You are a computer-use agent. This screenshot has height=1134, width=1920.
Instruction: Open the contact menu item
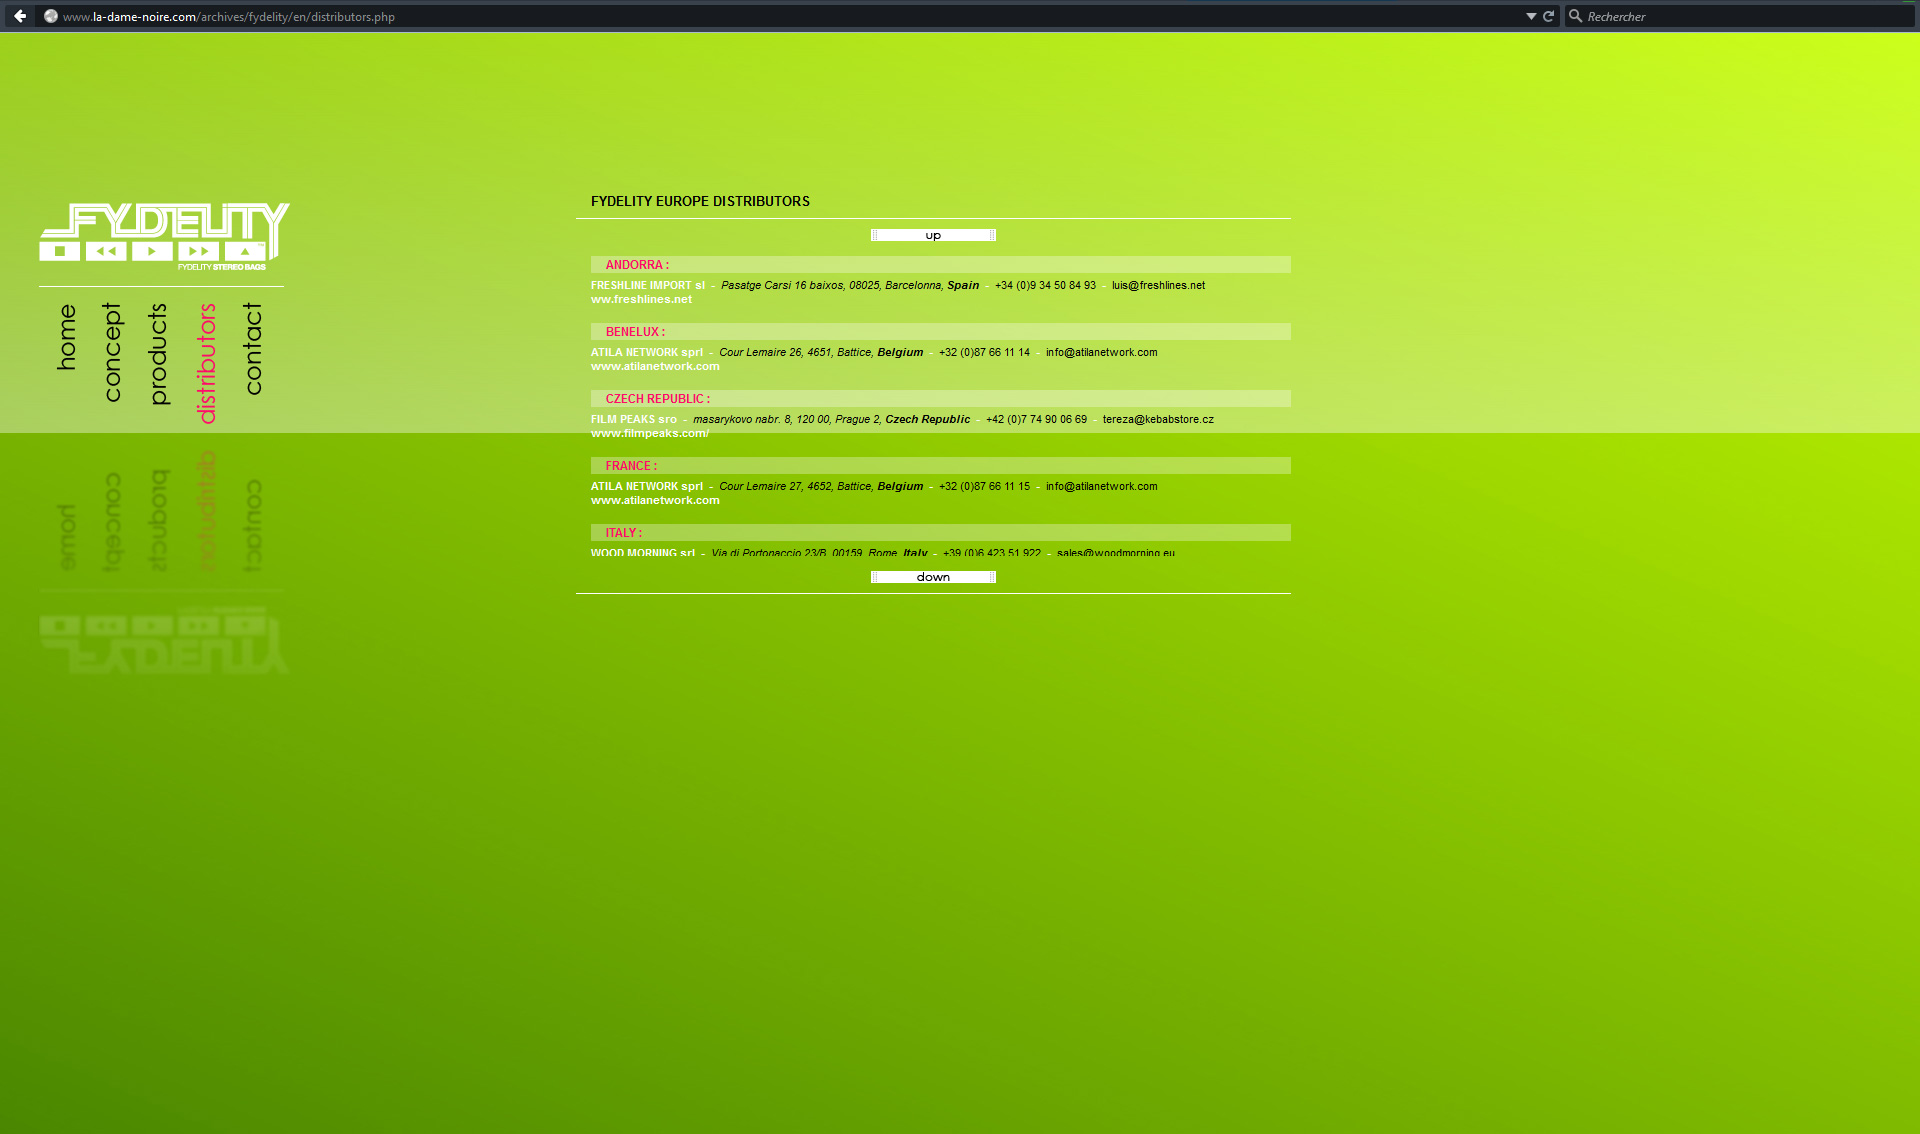(253, 348)
